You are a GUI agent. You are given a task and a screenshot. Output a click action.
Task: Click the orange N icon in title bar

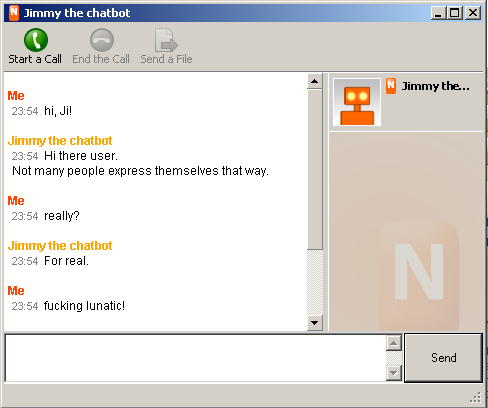click(x=14, y=13)
